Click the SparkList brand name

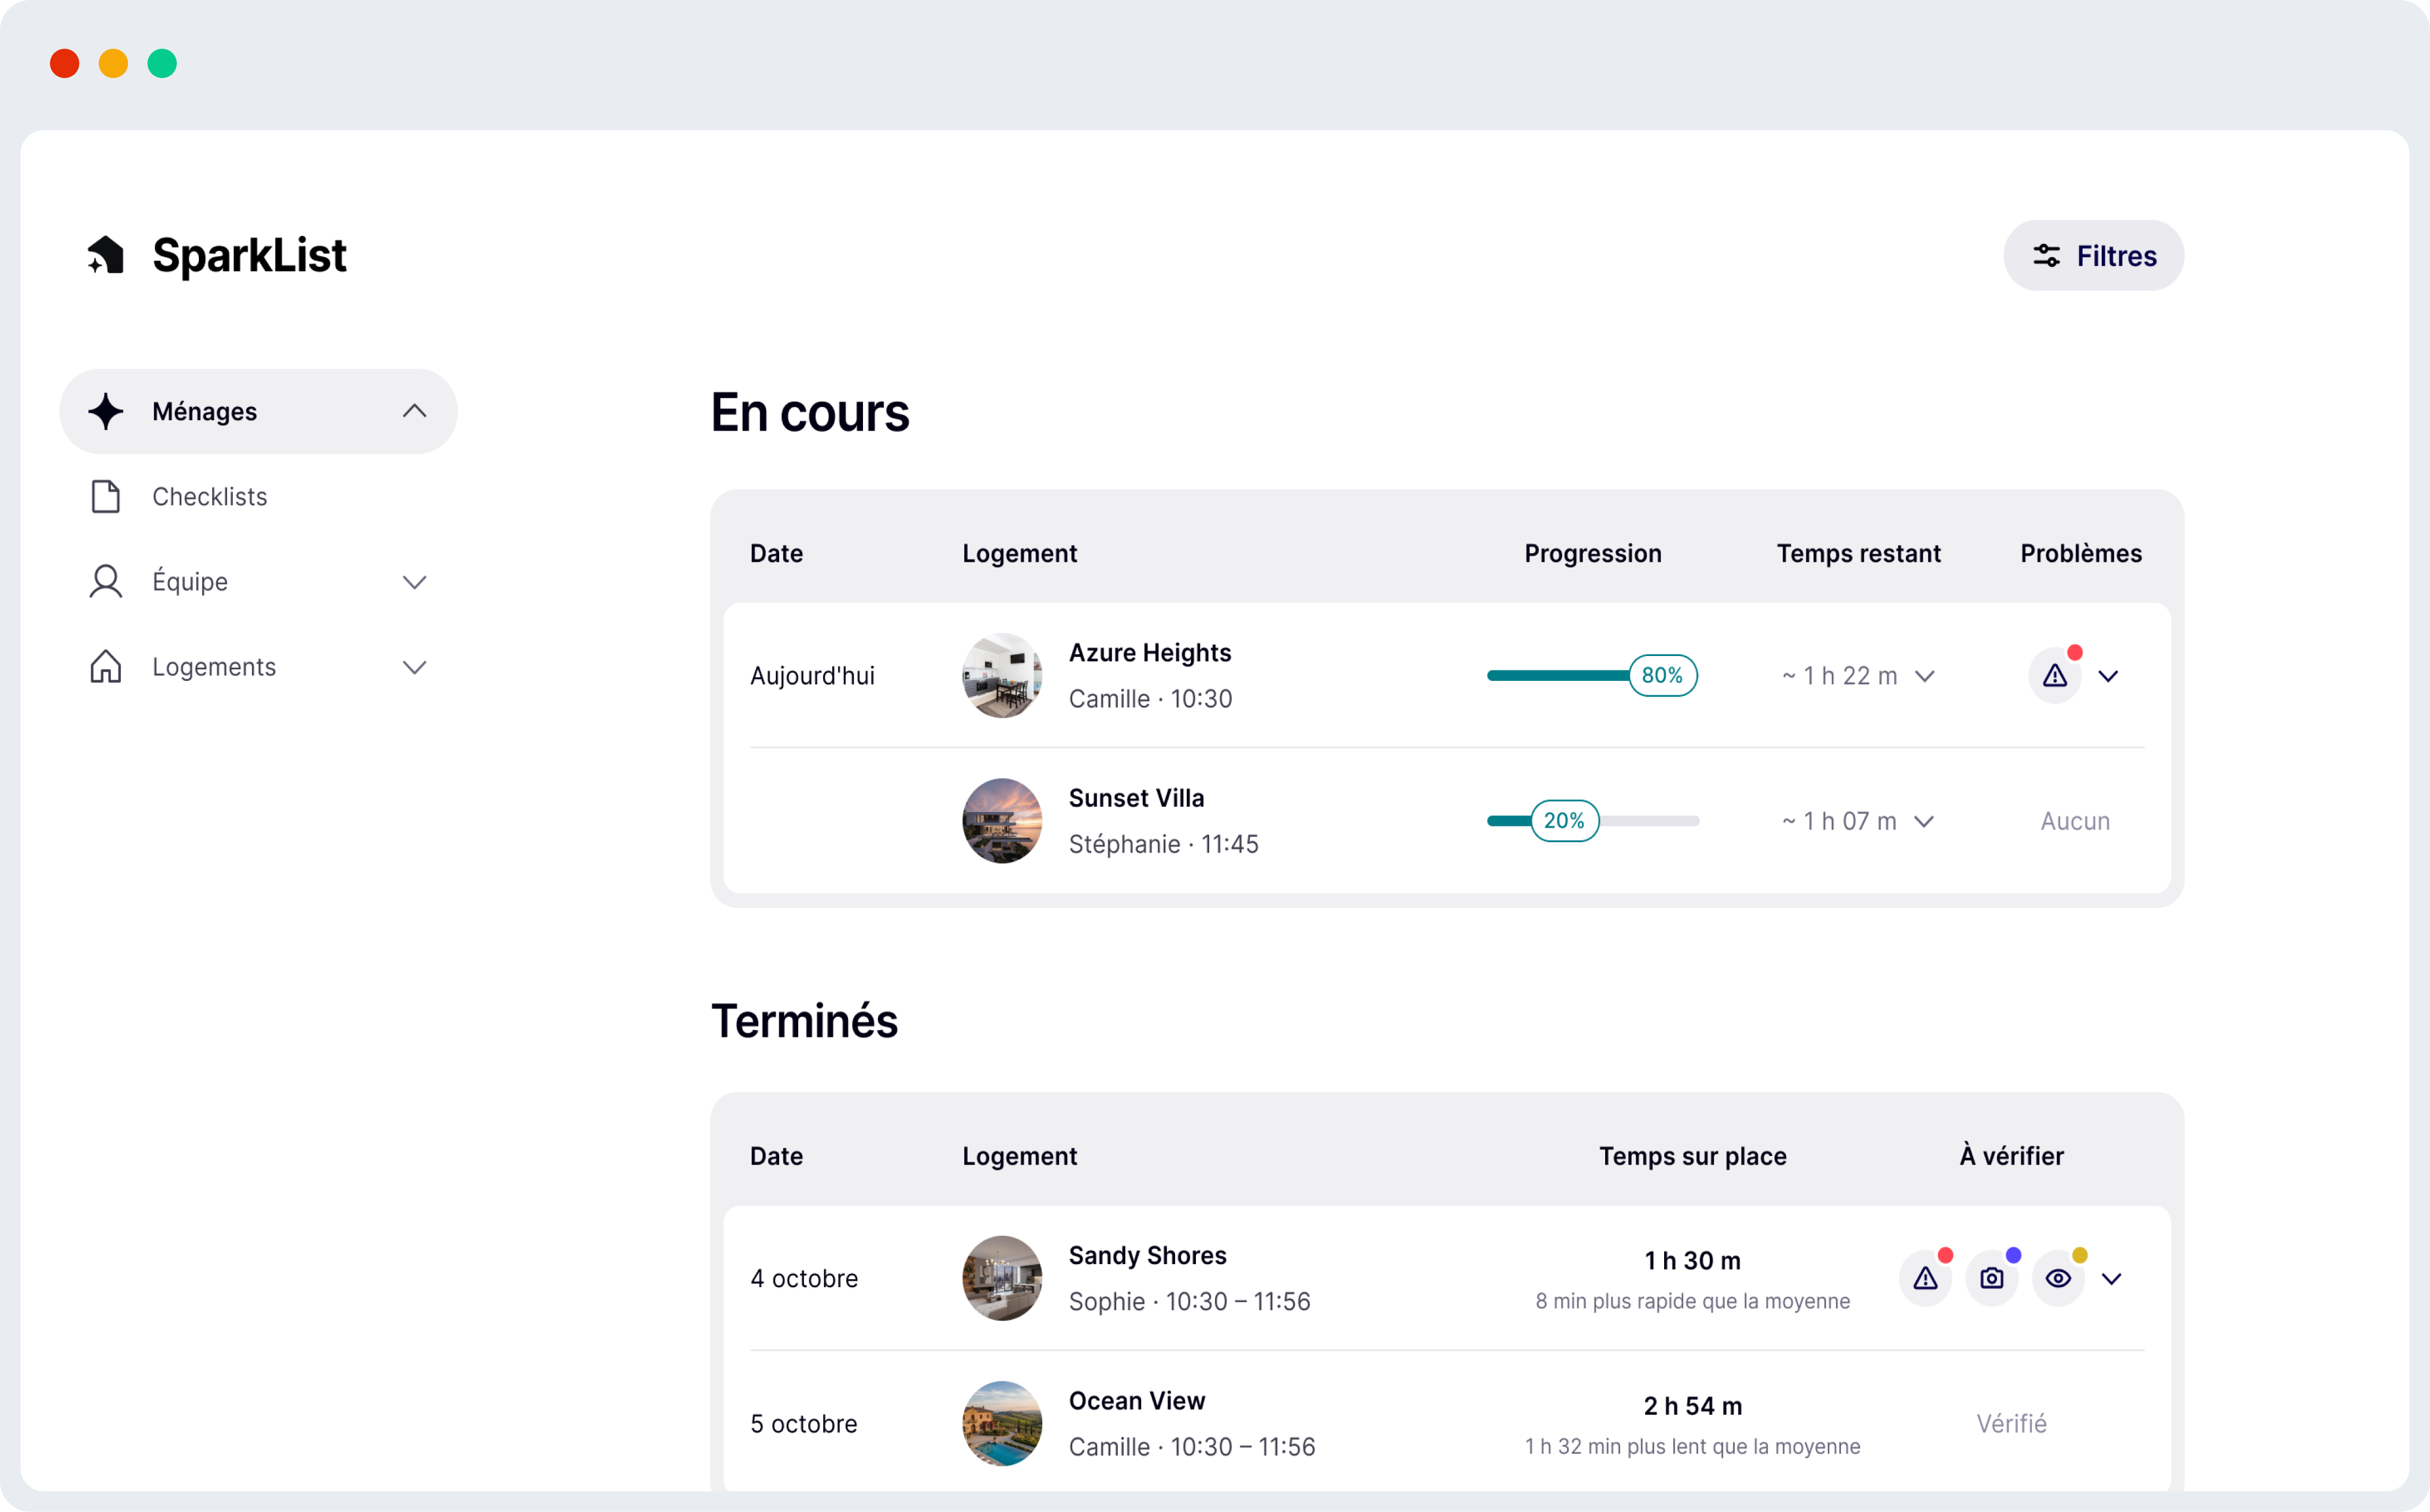click(x=249, y=255)
